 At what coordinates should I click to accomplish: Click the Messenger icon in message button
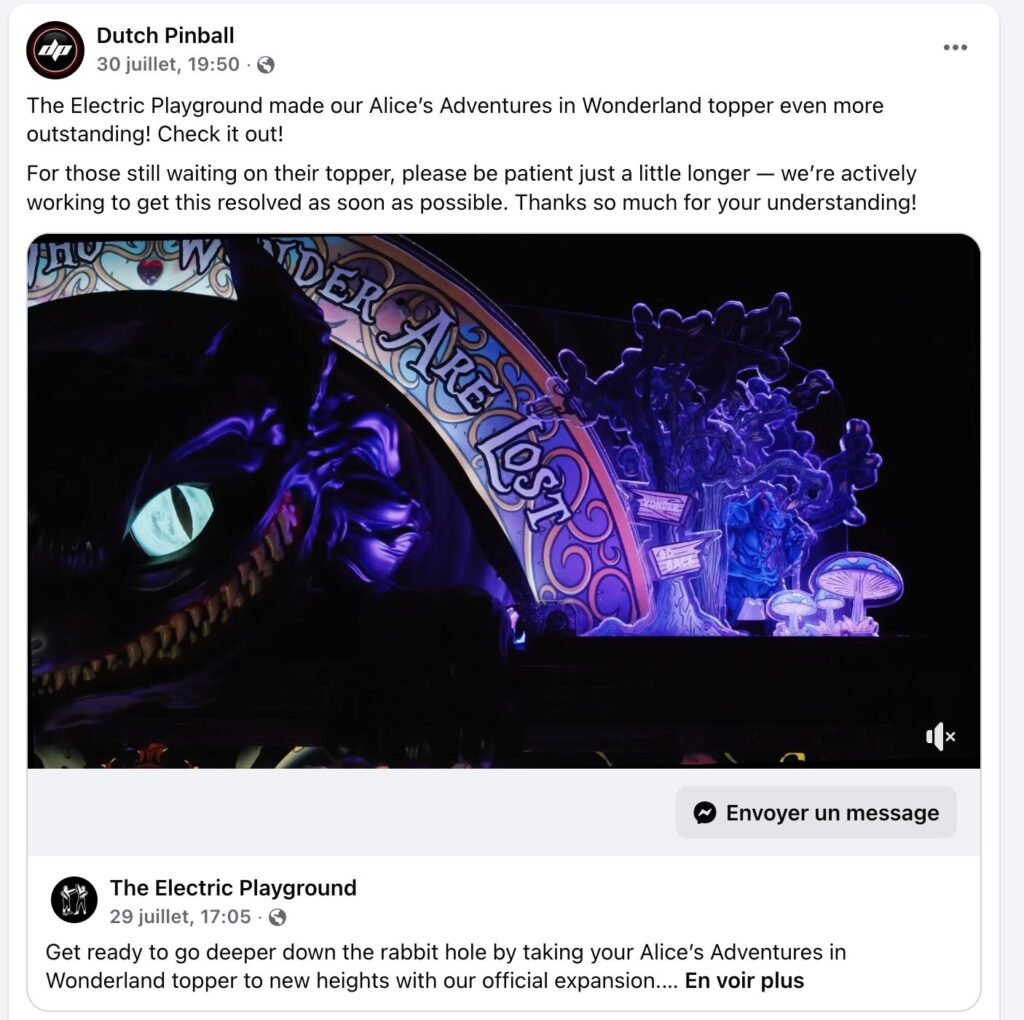[705, 812]
